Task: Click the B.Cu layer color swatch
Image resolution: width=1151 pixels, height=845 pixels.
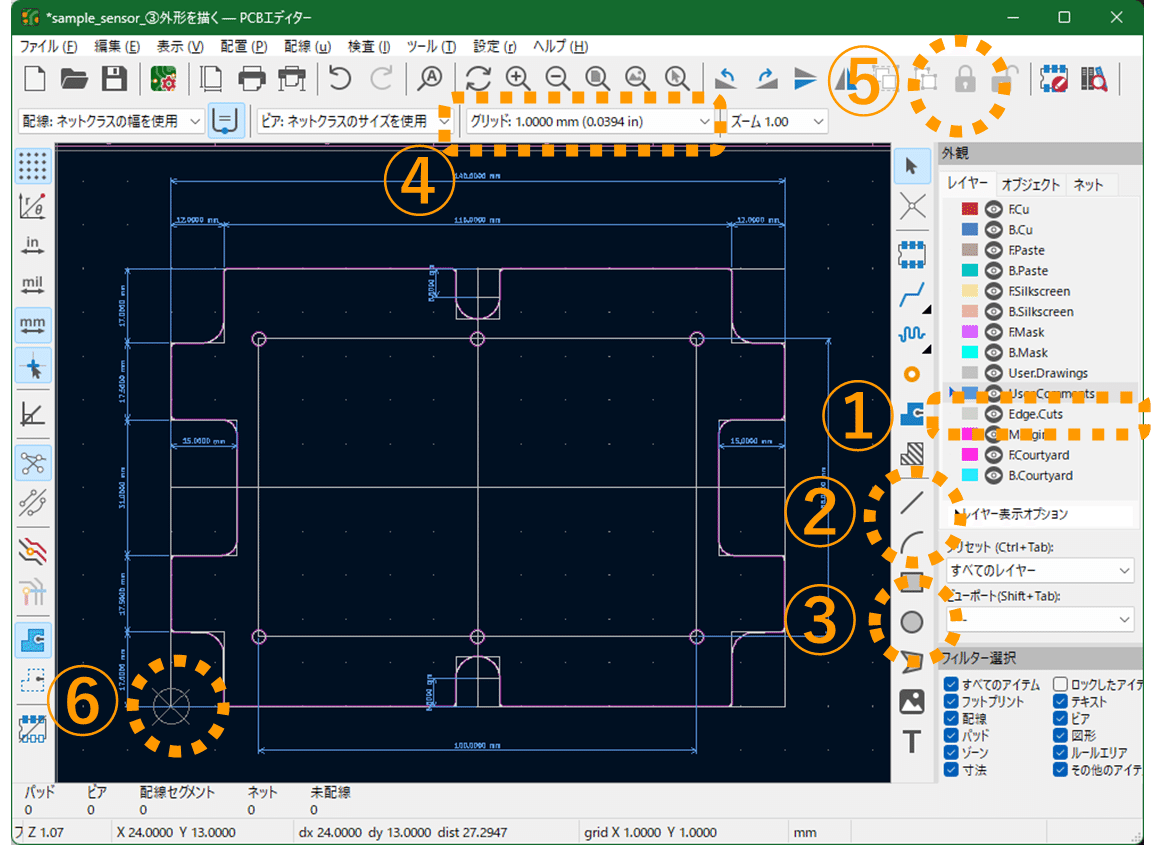Action: tap(970, 230)
